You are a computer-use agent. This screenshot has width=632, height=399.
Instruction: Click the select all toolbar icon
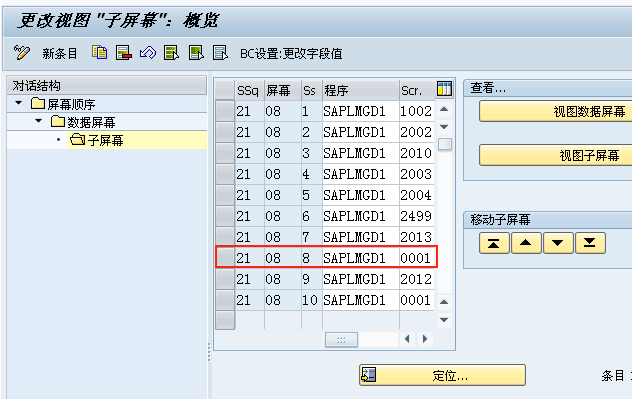[172, 52]
